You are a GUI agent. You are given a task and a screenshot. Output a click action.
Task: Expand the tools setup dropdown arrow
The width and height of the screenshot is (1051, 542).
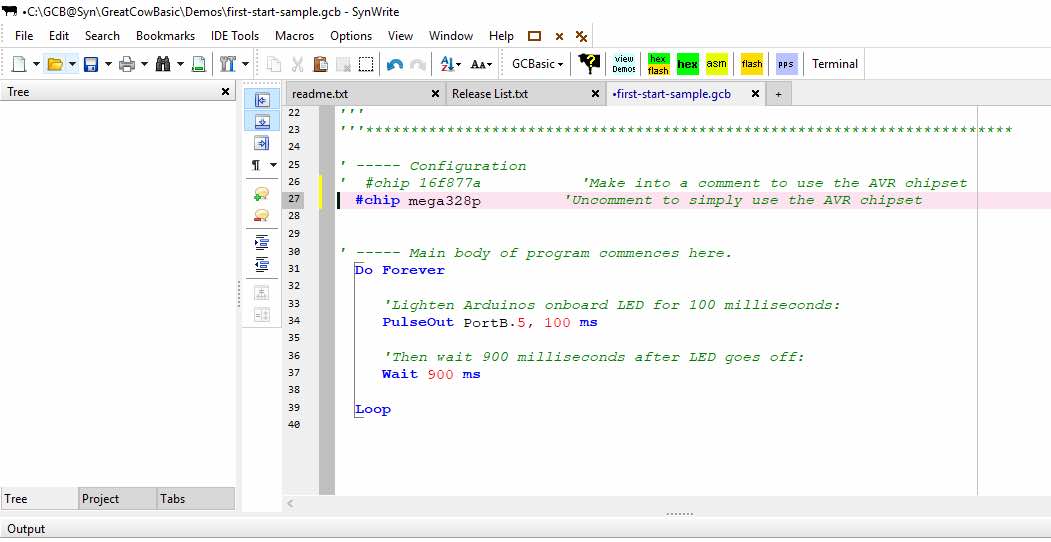(245, 64)
